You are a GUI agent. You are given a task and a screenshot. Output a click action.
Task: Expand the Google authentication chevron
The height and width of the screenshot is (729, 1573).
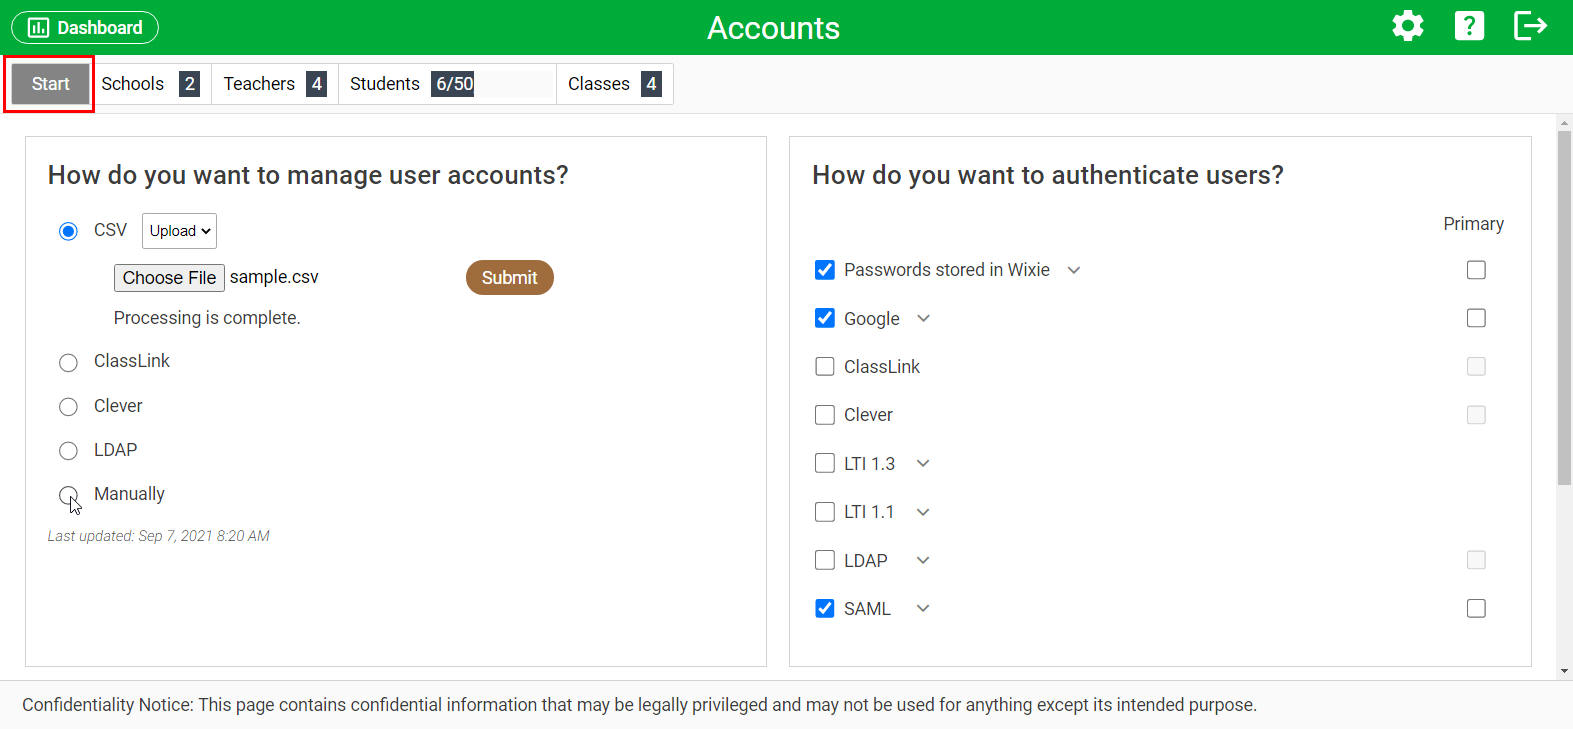point(923,319)
